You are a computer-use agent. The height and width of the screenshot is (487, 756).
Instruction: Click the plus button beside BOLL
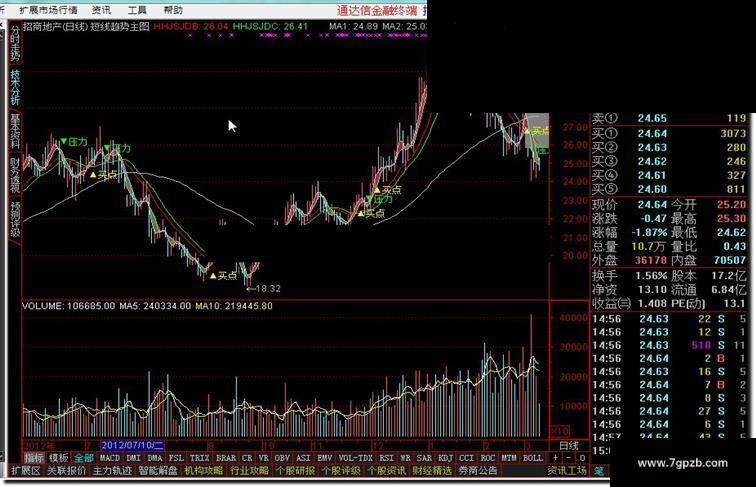tap(556, 458)
